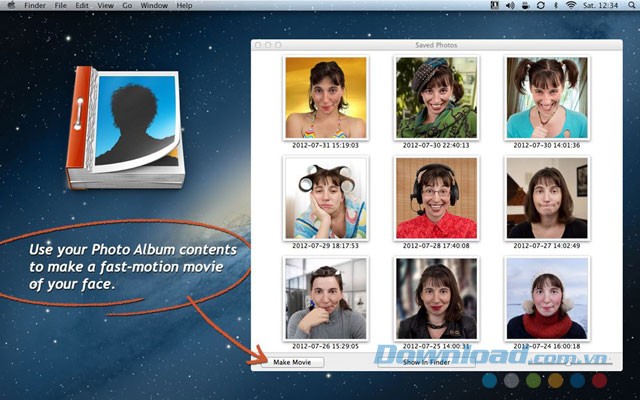The image size is (640, 400).
Task: Click the Saved Photos window title
Action: coord(436,45)
